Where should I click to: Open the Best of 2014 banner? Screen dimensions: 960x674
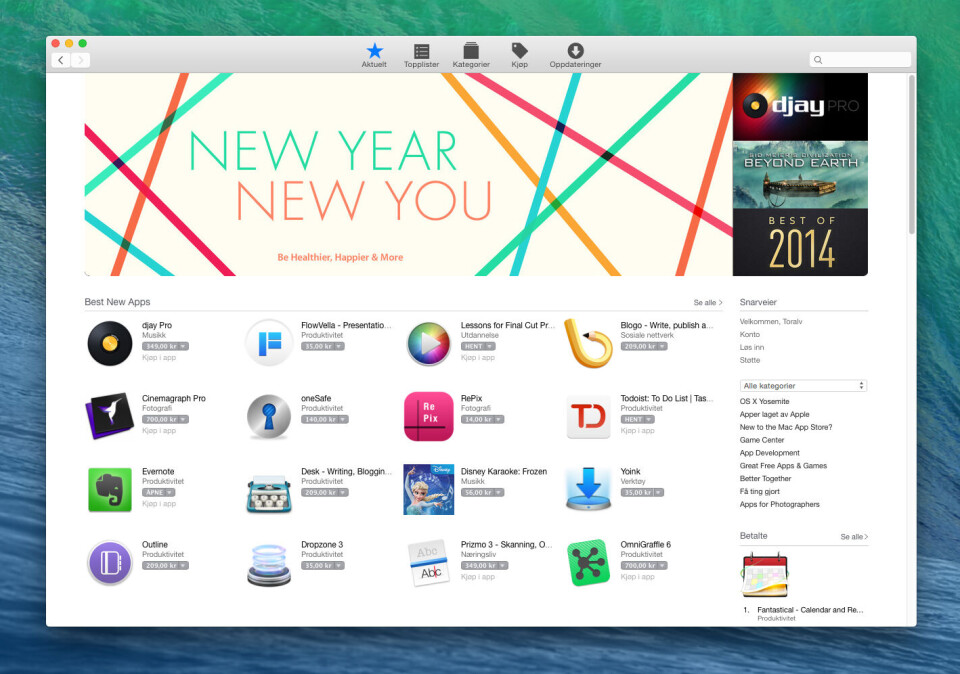(800, 242)
